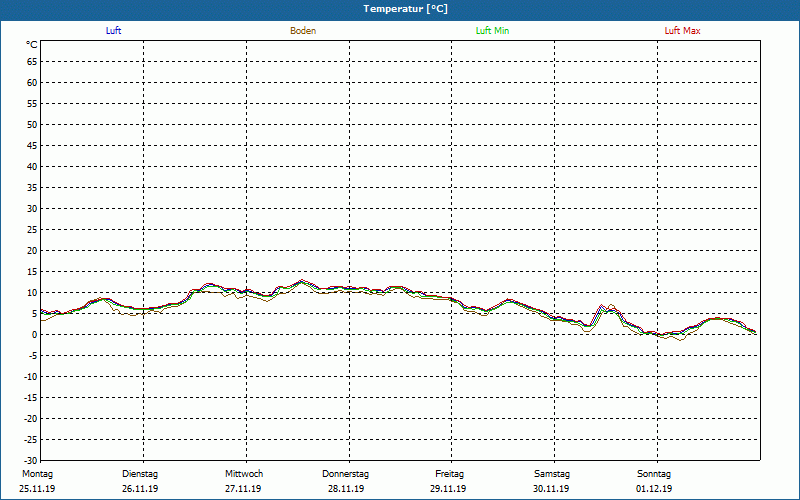Select the 50 y-axis value
This screenshot has height=500, width=800.
click(32, 124)
